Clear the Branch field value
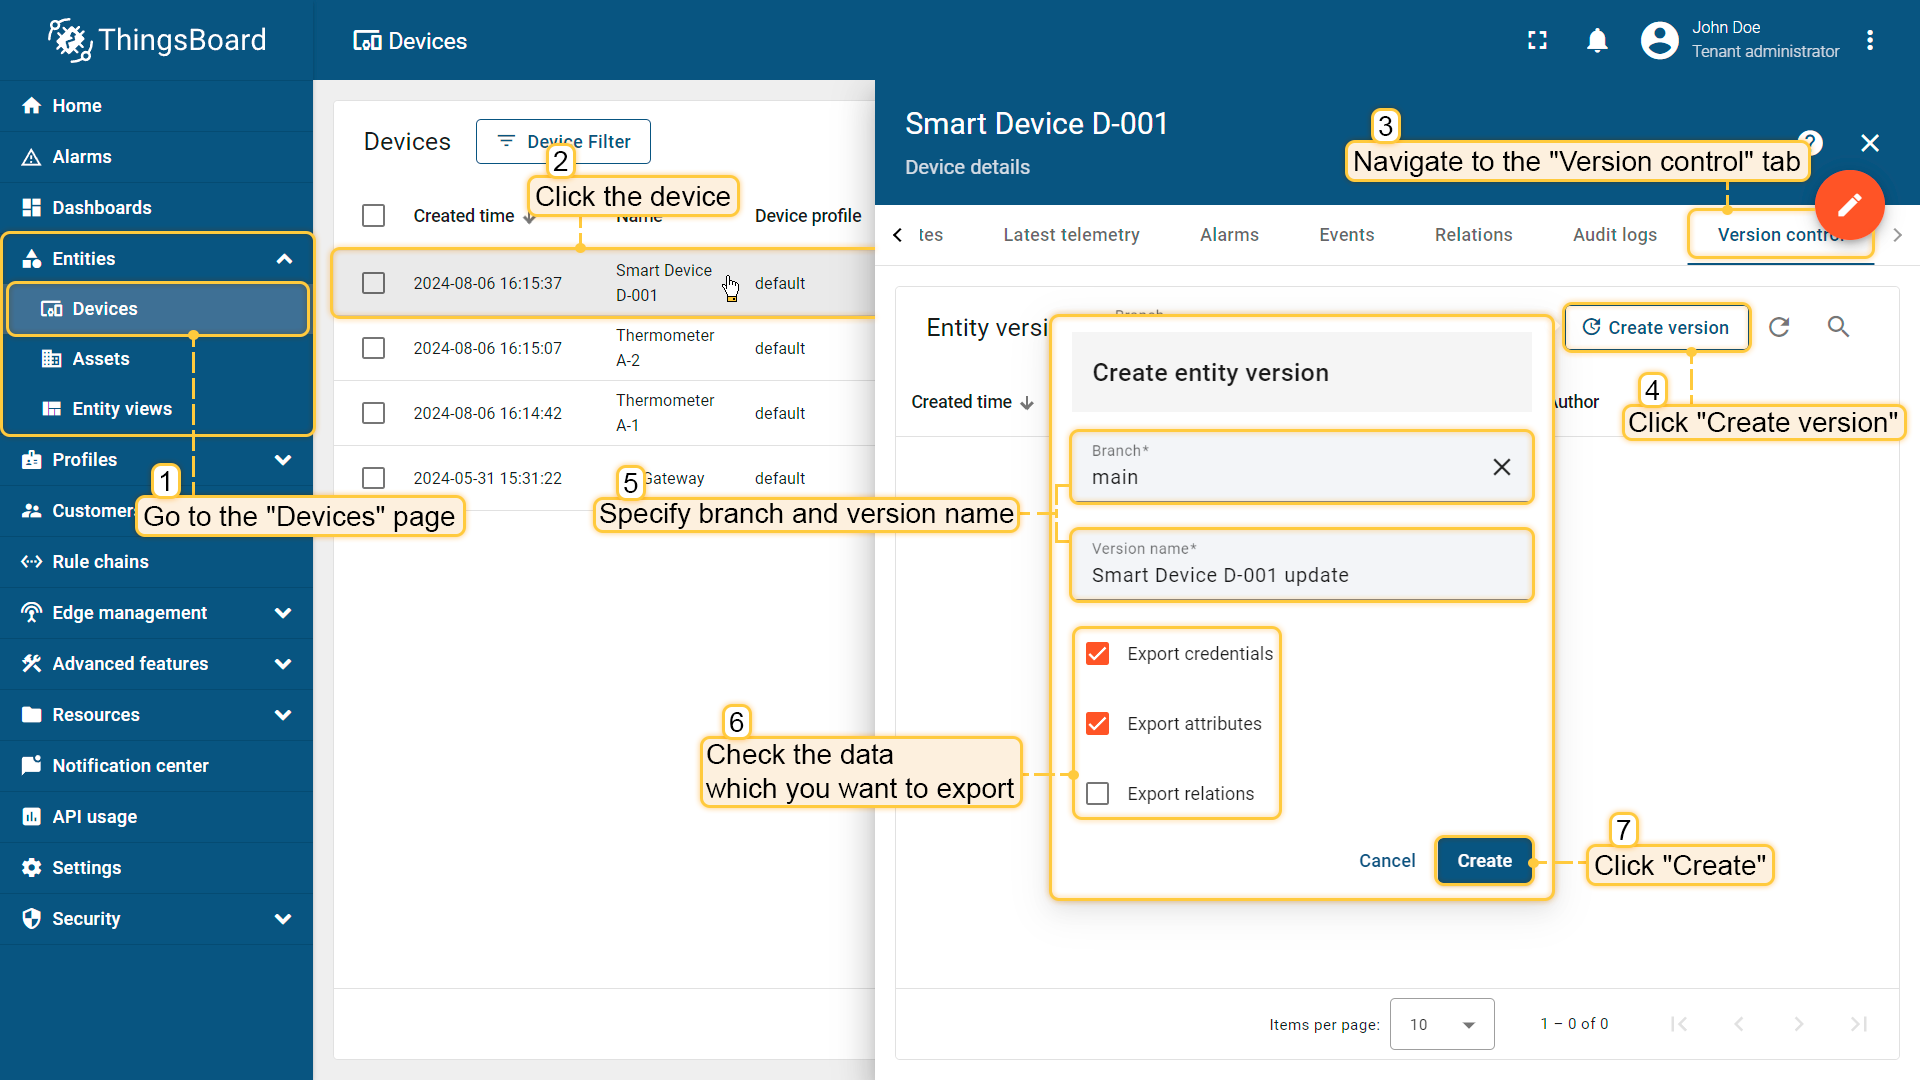Screen dimensions: 1920x1080 click(x=1501, y=467)
